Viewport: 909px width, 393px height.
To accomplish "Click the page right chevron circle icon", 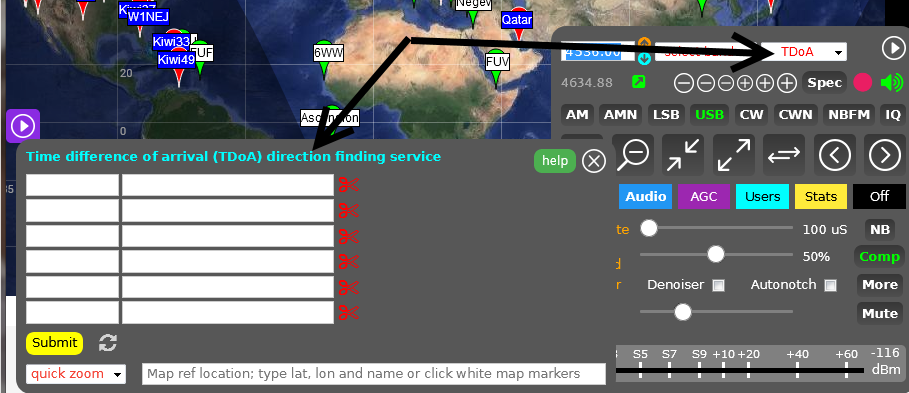I will (x=885, y=155).
